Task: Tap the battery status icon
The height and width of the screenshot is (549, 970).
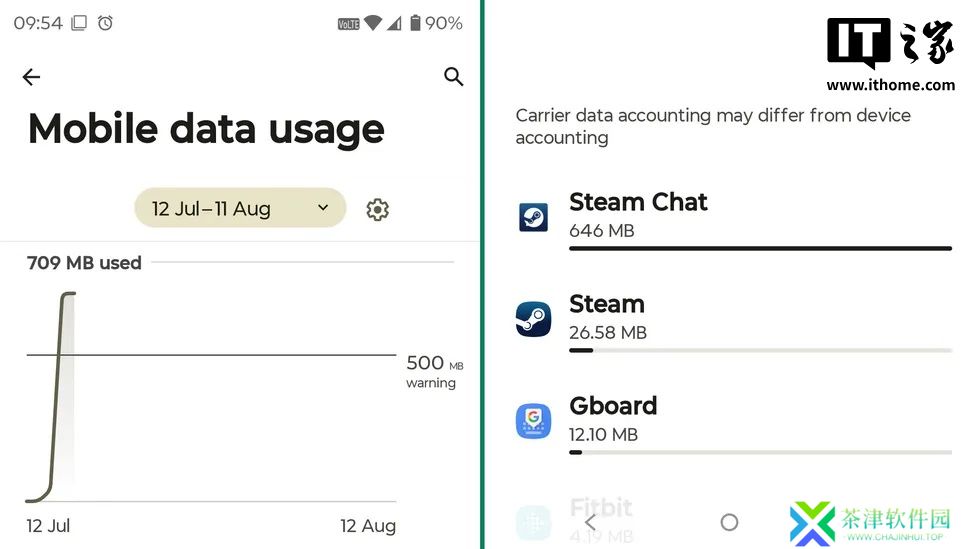Action: coord(415,23)
